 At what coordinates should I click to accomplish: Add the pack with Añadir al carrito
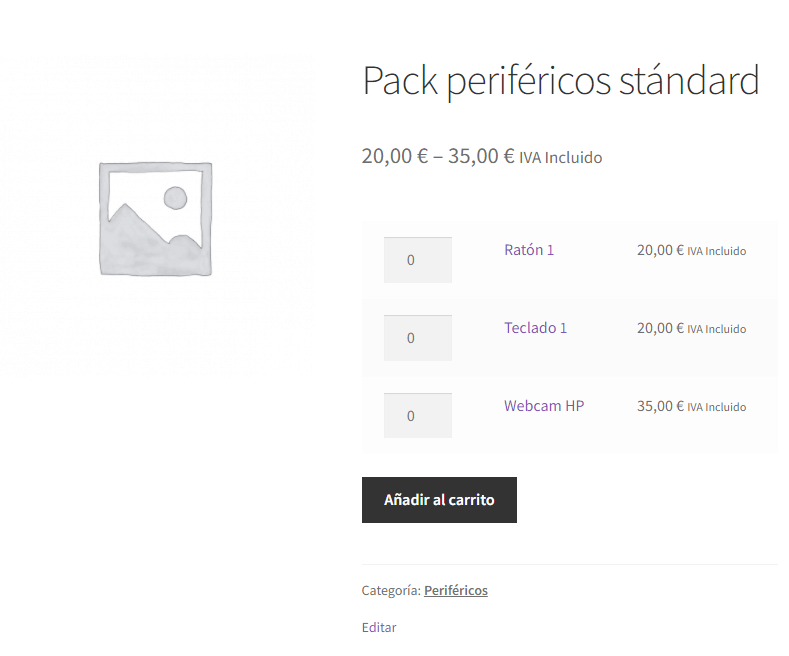(439, 500)
